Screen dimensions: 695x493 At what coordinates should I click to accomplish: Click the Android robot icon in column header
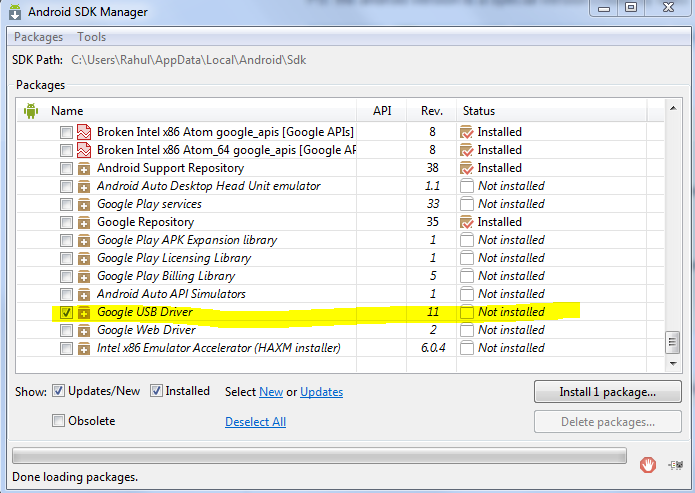31,111
